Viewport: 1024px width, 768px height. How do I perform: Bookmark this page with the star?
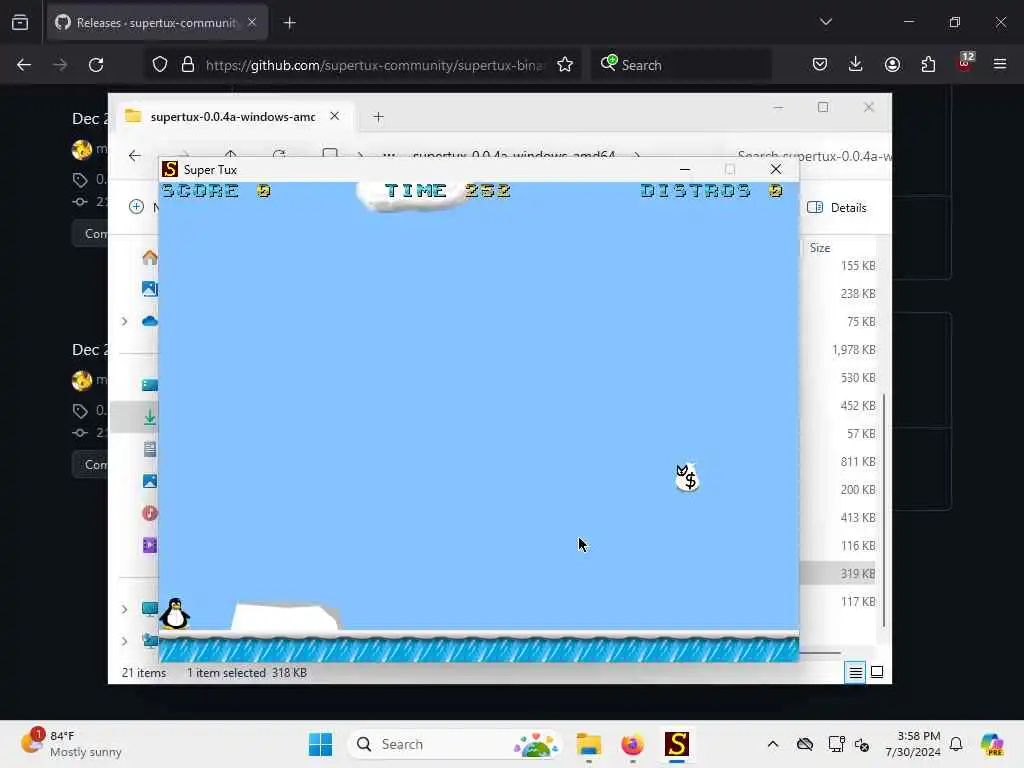coord(565,65)
